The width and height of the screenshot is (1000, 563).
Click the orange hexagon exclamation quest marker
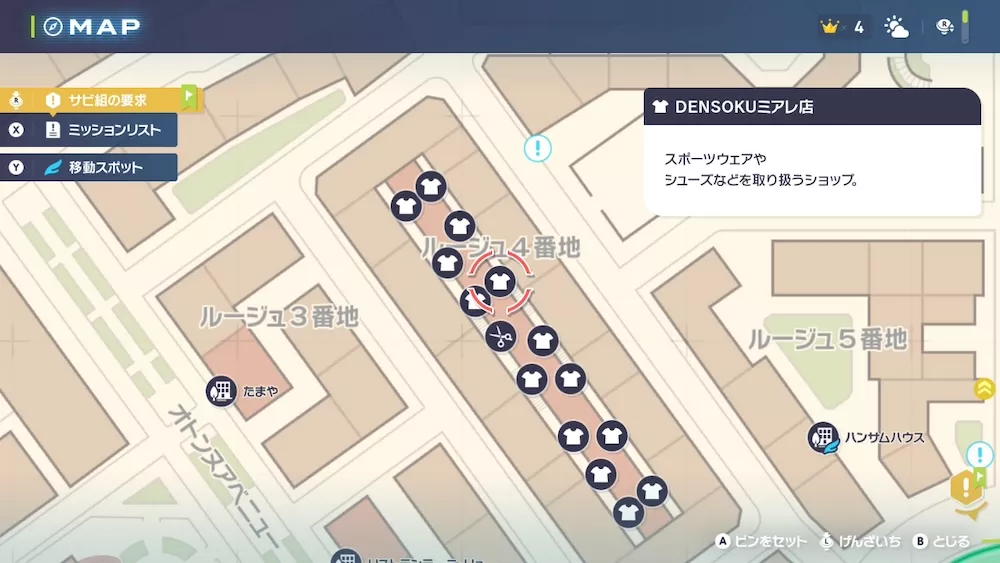(x=966, y=489)
